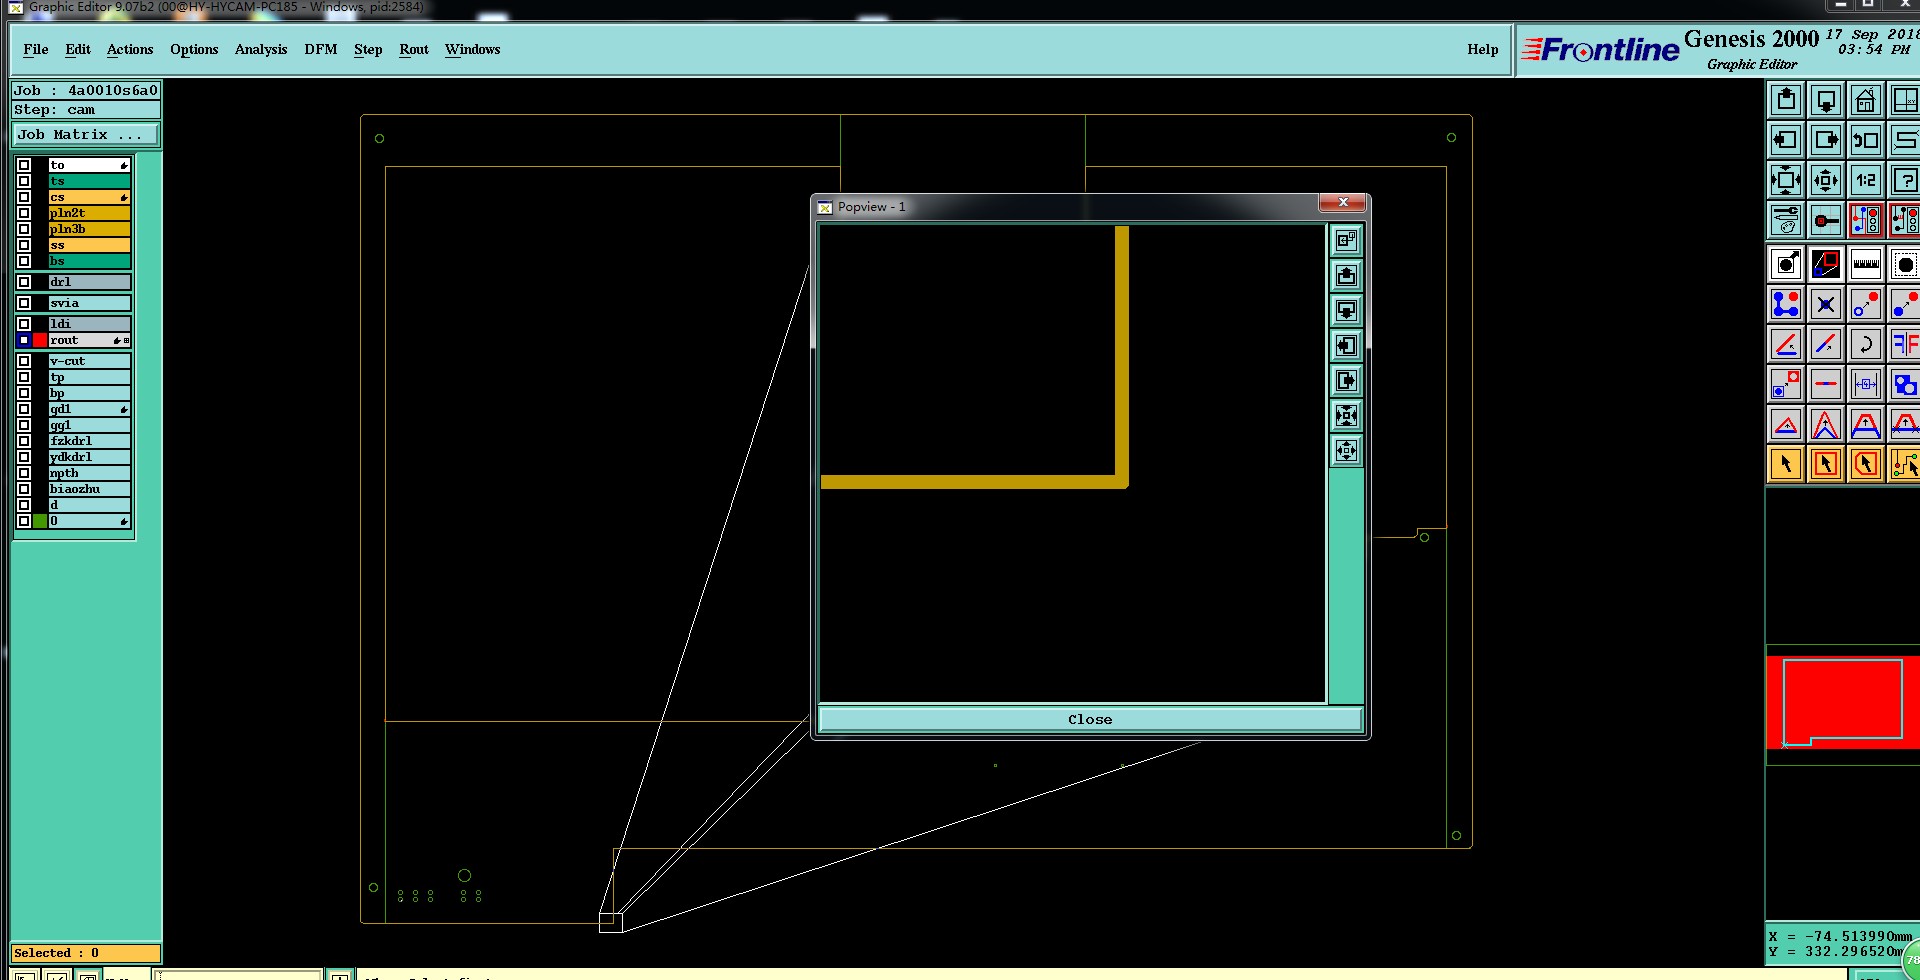Click pan right icon in Popview window

click(1347, 380)
